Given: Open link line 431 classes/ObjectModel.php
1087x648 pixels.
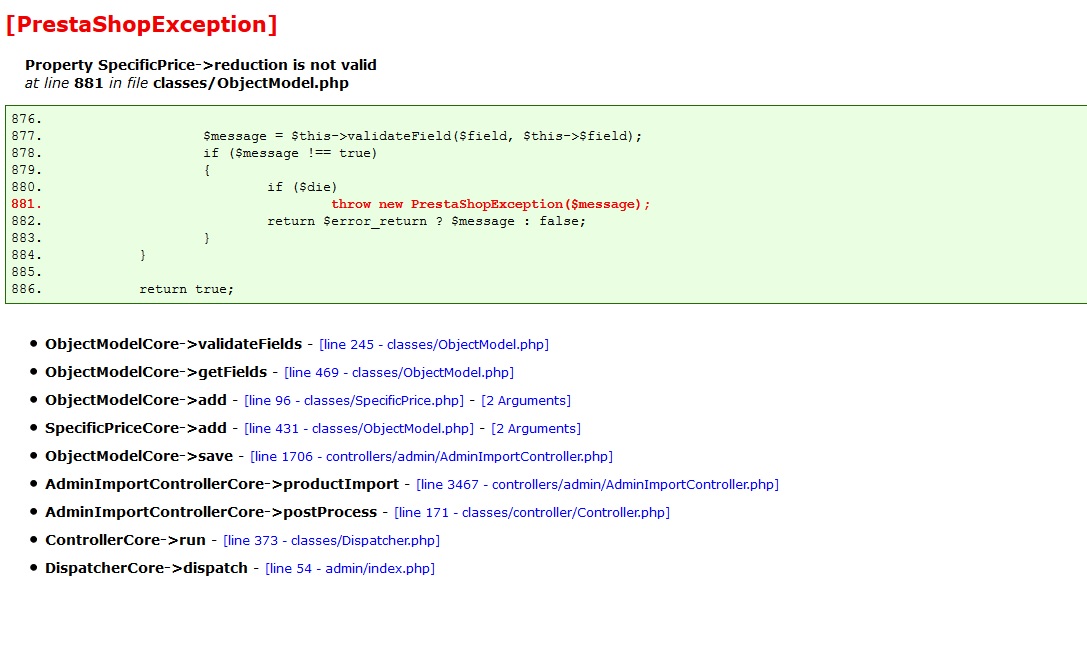Looking at the screenshot, I should click(358, 428).
